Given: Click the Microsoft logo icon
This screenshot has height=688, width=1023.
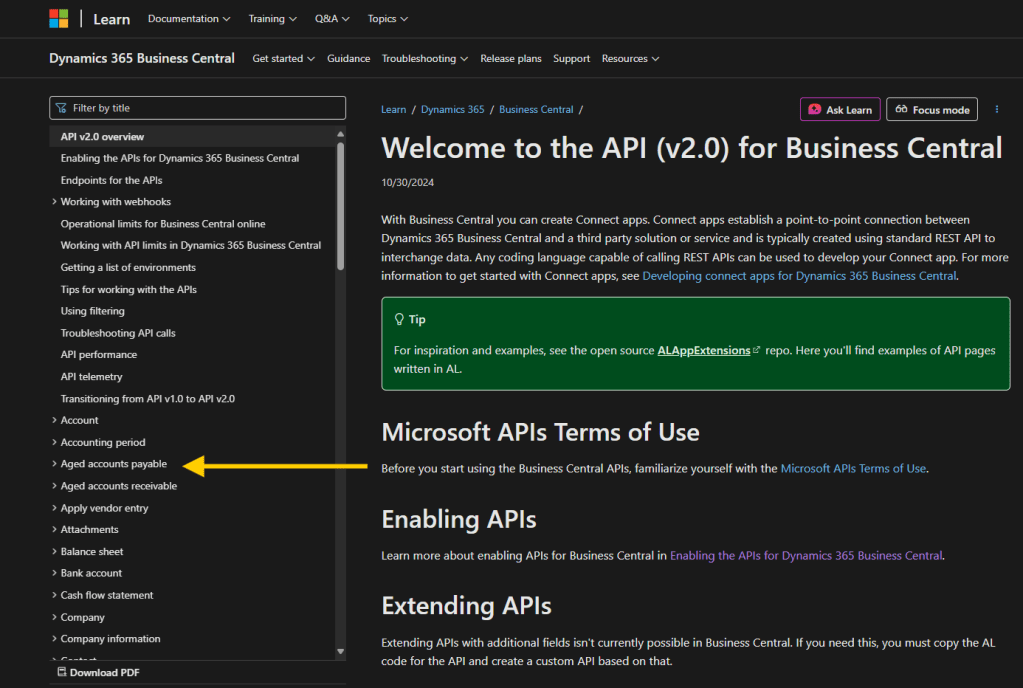Looking at the screenshot, I should (60, 19).
